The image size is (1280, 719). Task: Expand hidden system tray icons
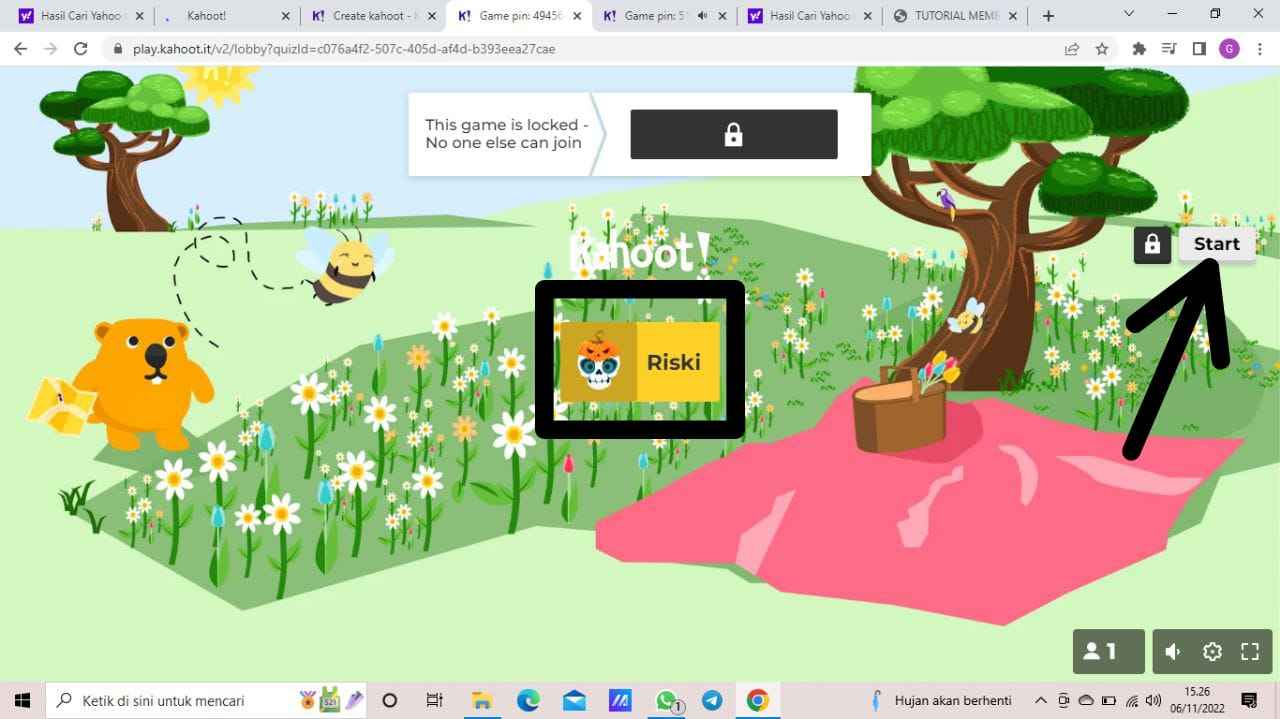coord(1040,700)
